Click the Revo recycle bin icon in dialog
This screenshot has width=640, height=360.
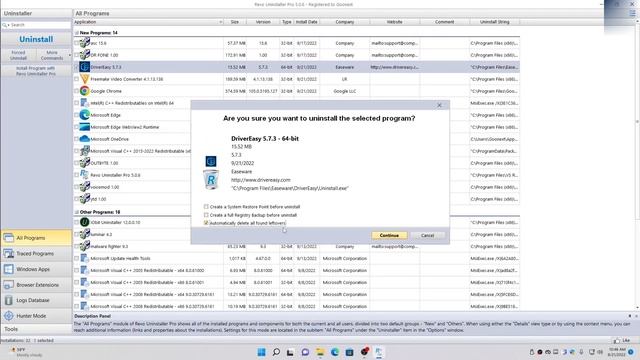[211, 180]
